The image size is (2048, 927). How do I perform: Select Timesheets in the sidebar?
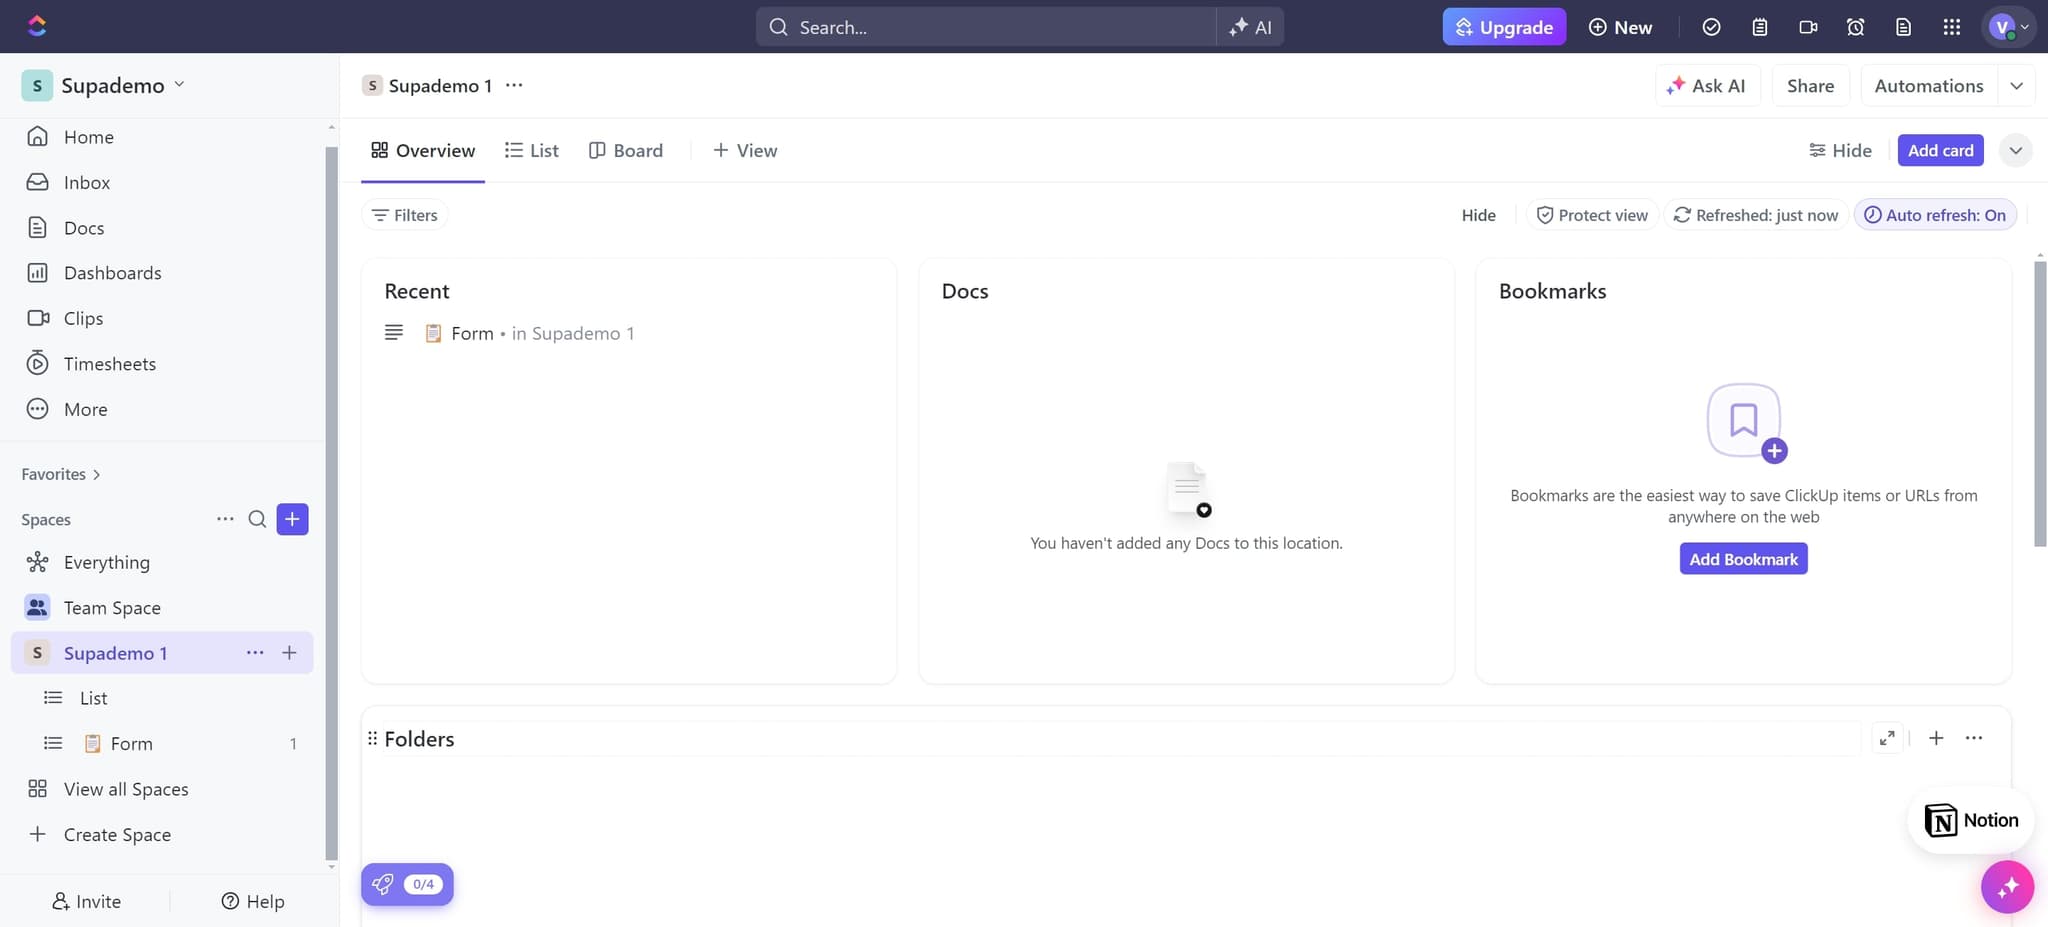click(110, 363)
